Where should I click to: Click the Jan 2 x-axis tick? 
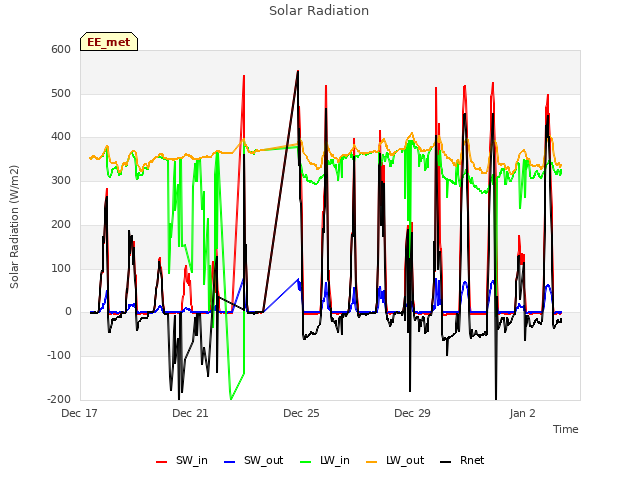(522, 413)
